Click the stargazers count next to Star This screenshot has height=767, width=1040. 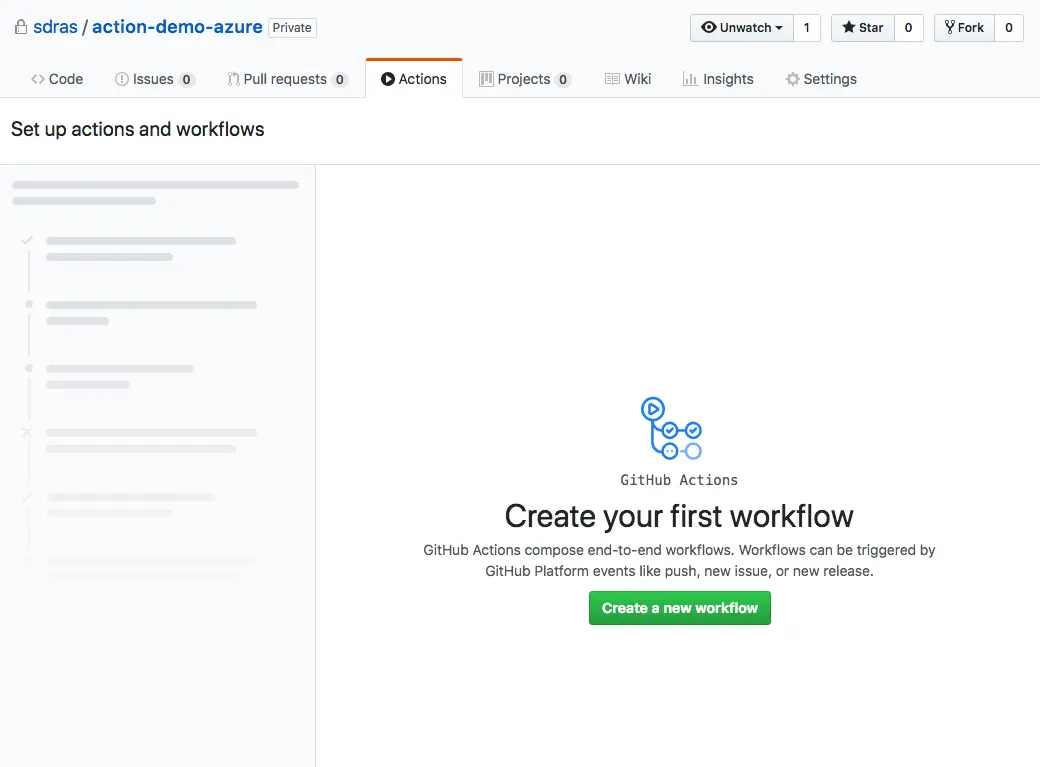tap(908, 28)
